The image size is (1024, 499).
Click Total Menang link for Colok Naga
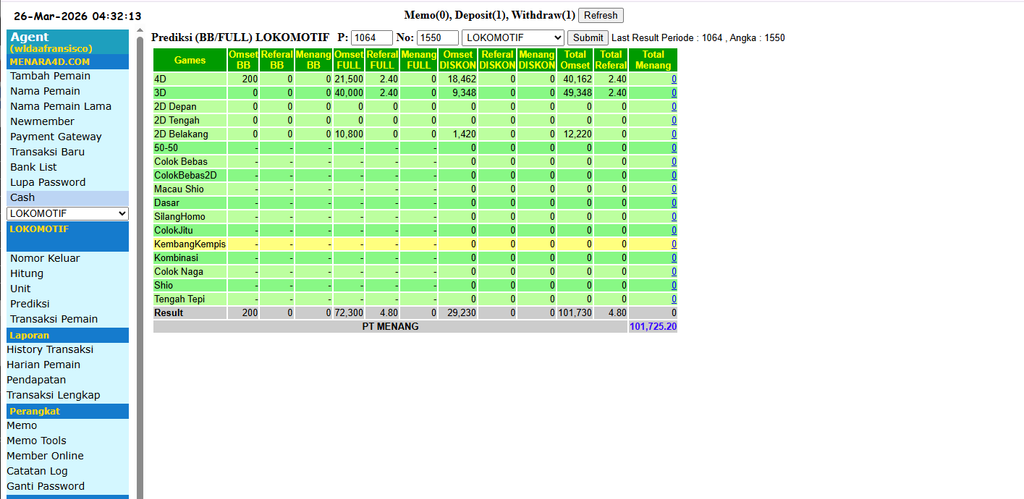(x=674, y=272)
